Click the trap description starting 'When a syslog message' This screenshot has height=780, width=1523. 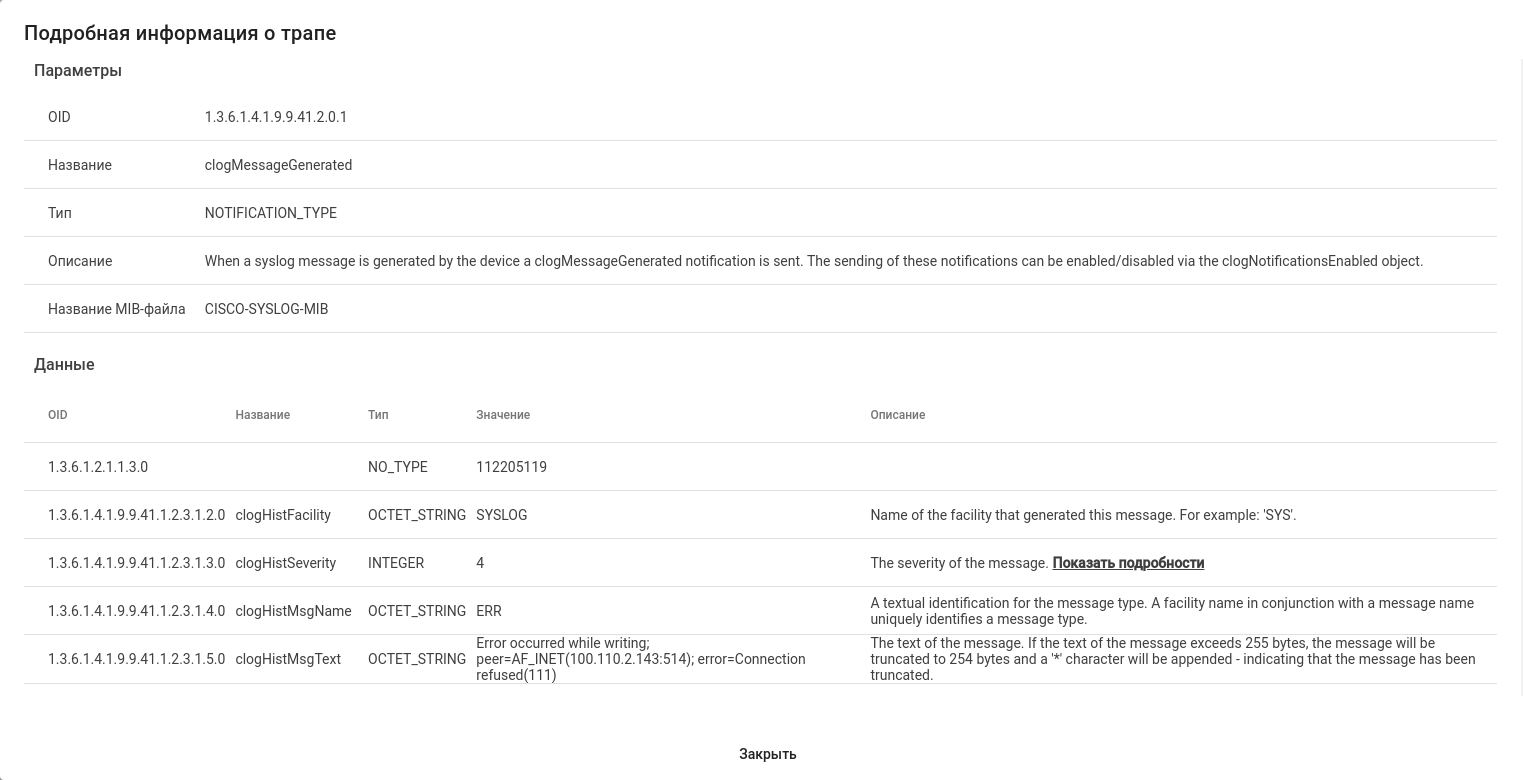tap(813, 261)
